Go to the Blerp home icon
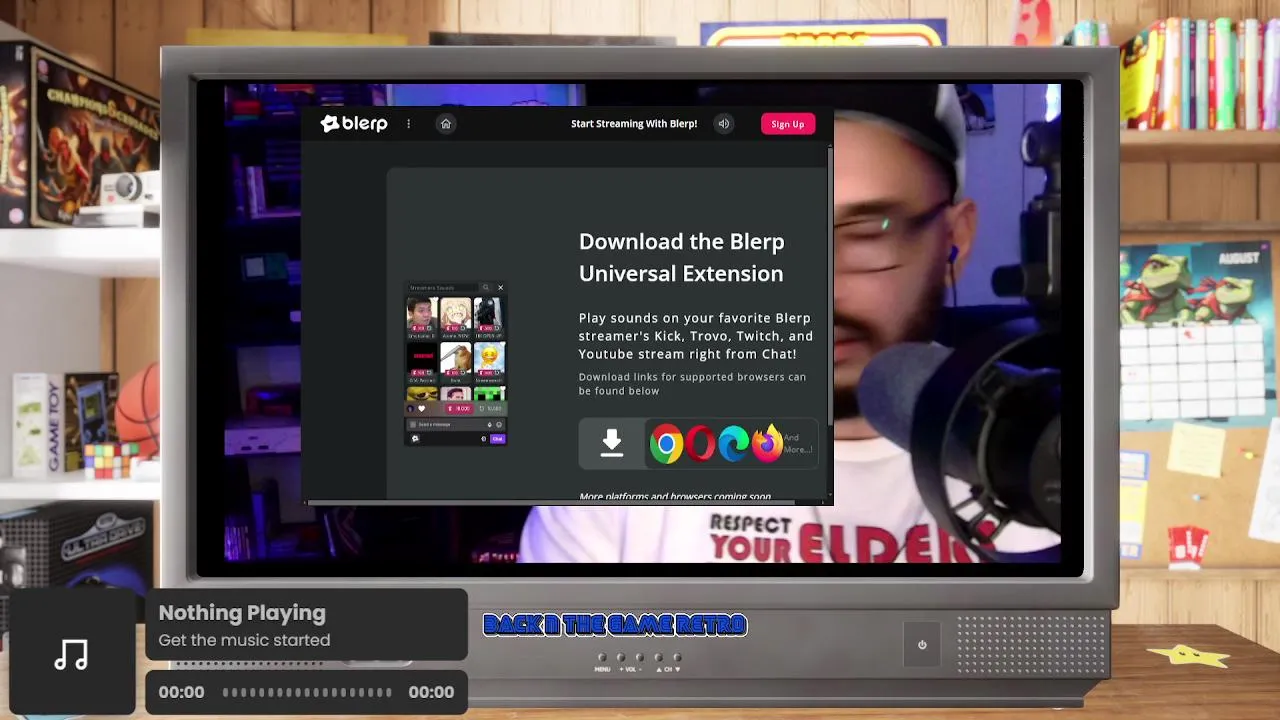 pyautogui.click(x=446, y=124)
